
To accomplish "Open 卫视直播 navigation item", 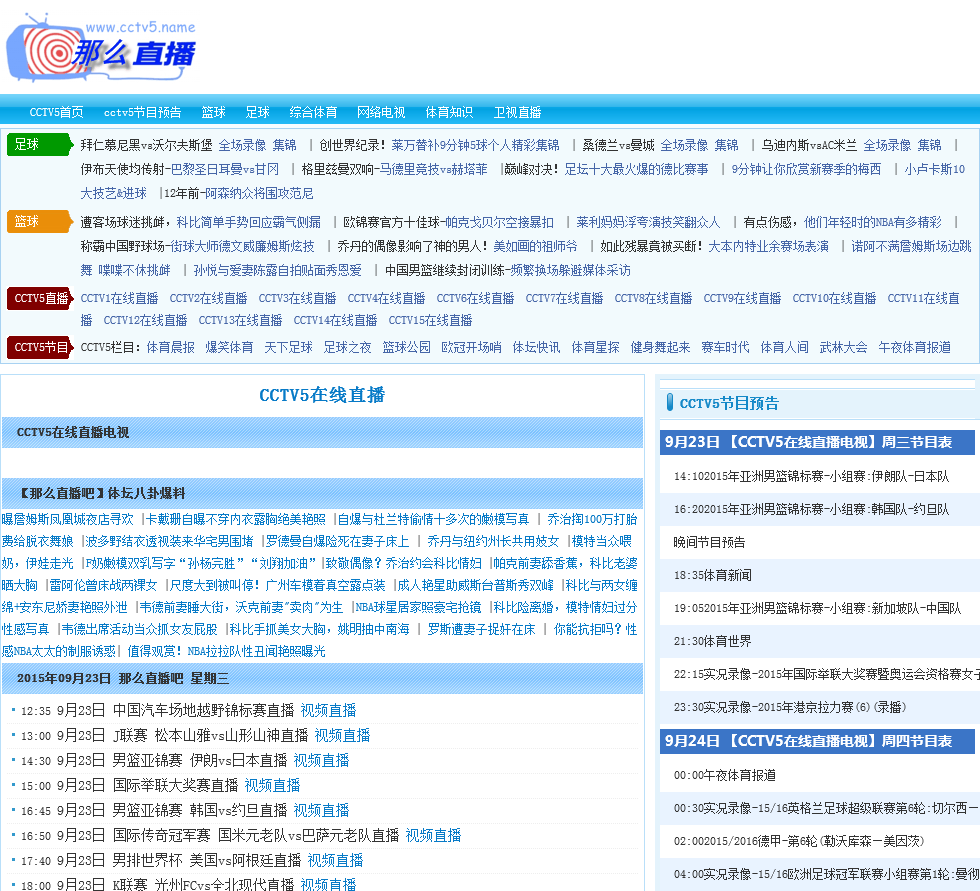I will click(518, 112).
